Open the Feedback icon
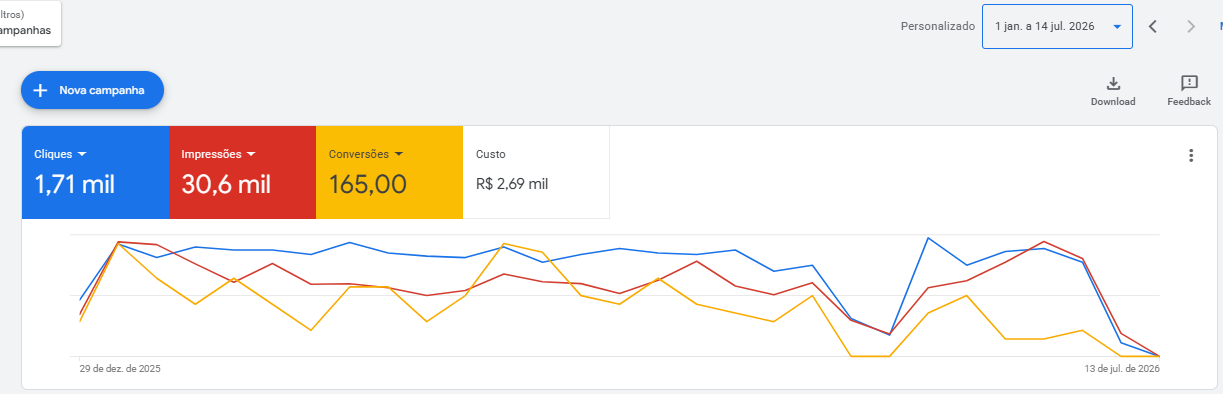 1189,83
